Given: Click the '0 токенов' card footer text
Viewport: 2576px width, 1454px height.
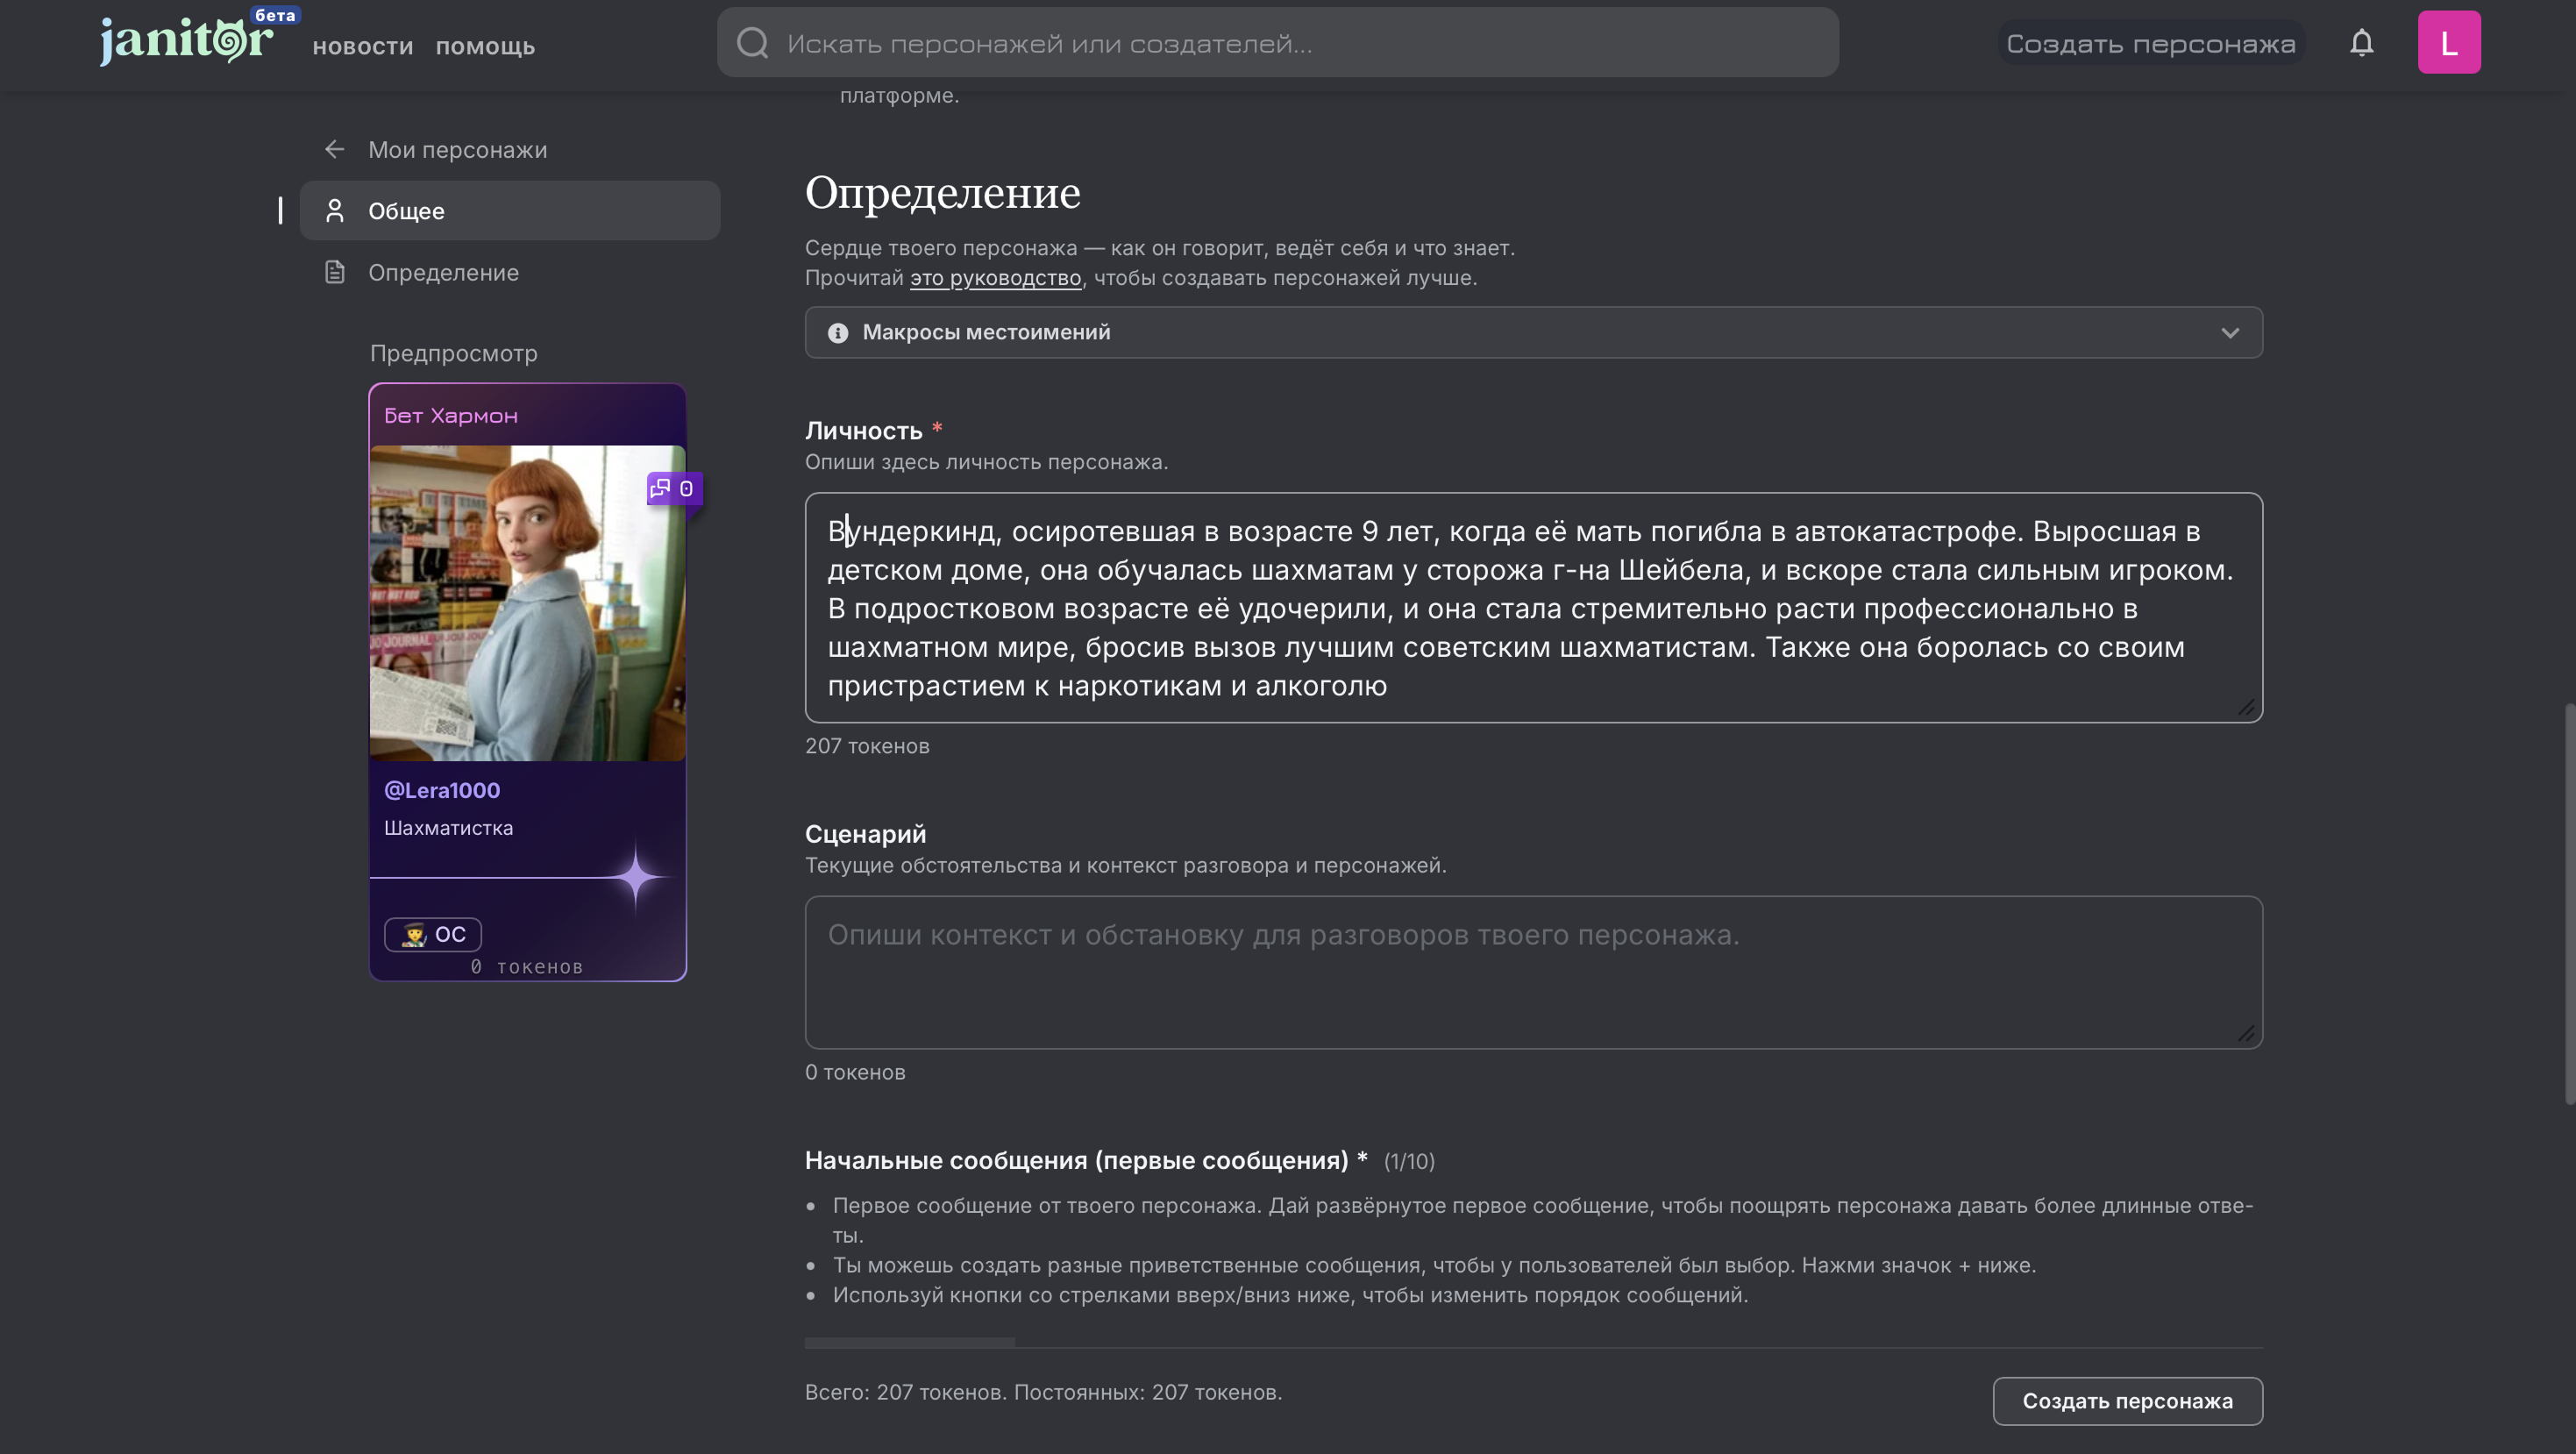Looking at the screenshot, I should tap(526, 967).
